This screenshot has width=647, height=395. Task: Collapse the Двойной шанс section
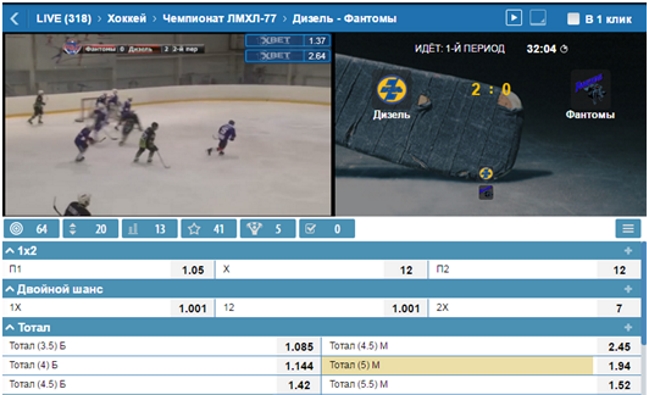tap(9, 289)
